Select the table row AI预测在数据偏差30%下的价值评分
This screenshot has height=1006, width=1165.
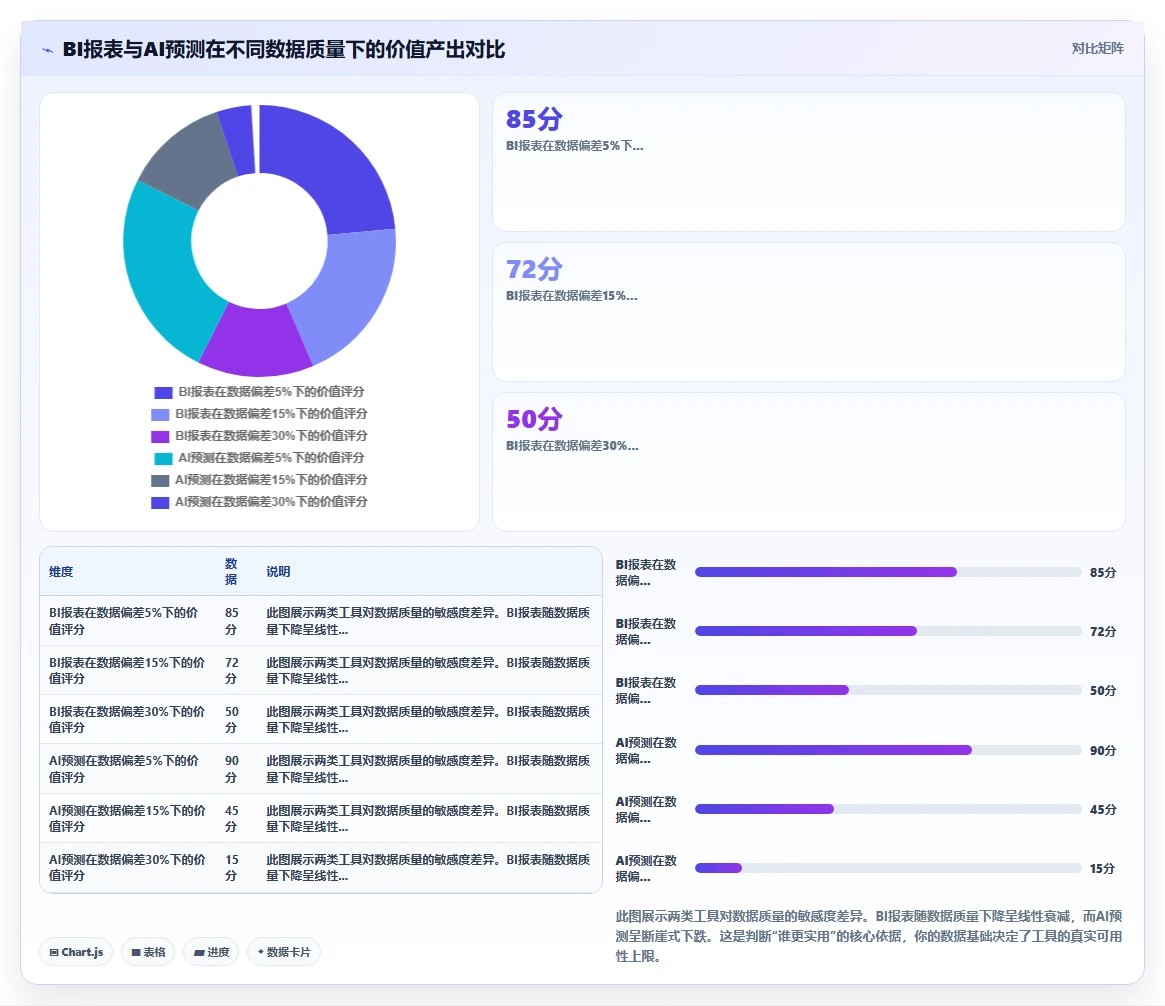[321, 867]
